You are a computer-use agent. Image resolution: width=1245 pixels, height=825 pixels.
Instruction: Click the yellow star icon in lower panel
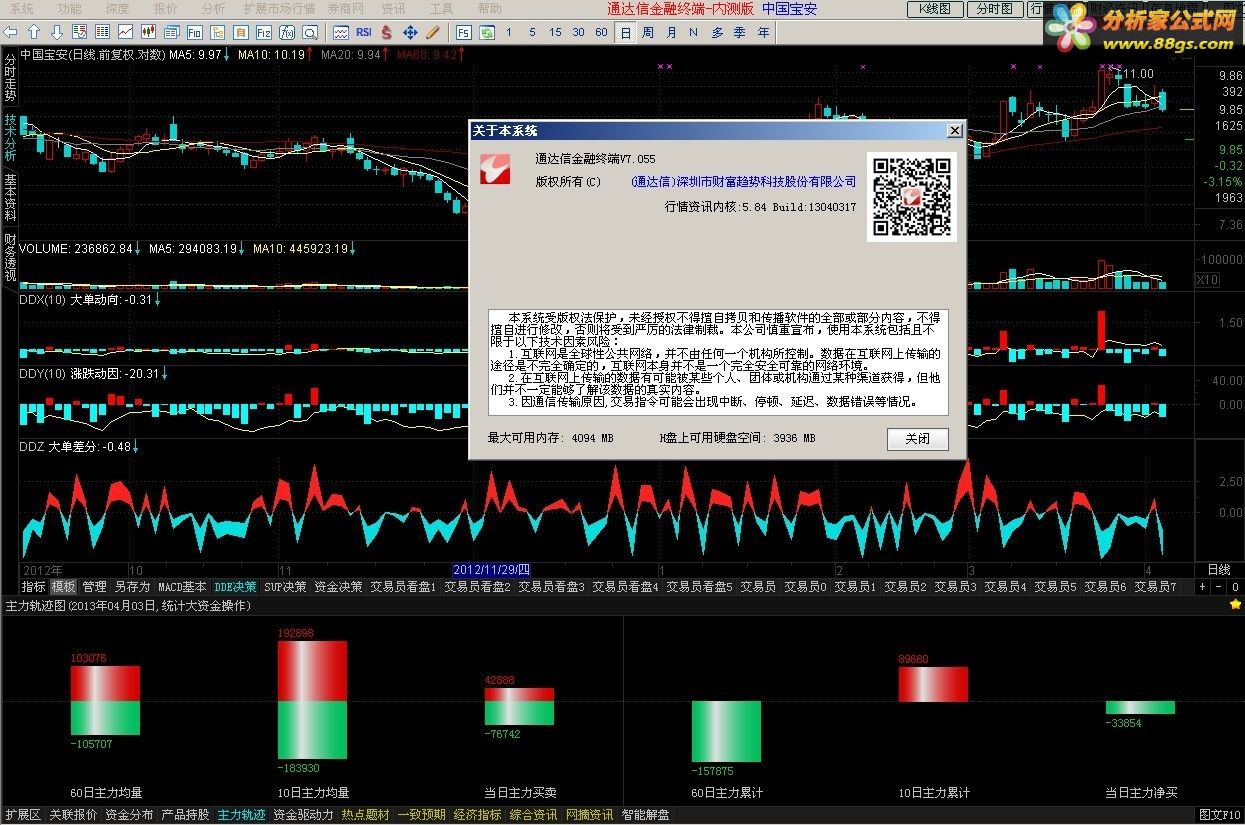point(1236,605)
